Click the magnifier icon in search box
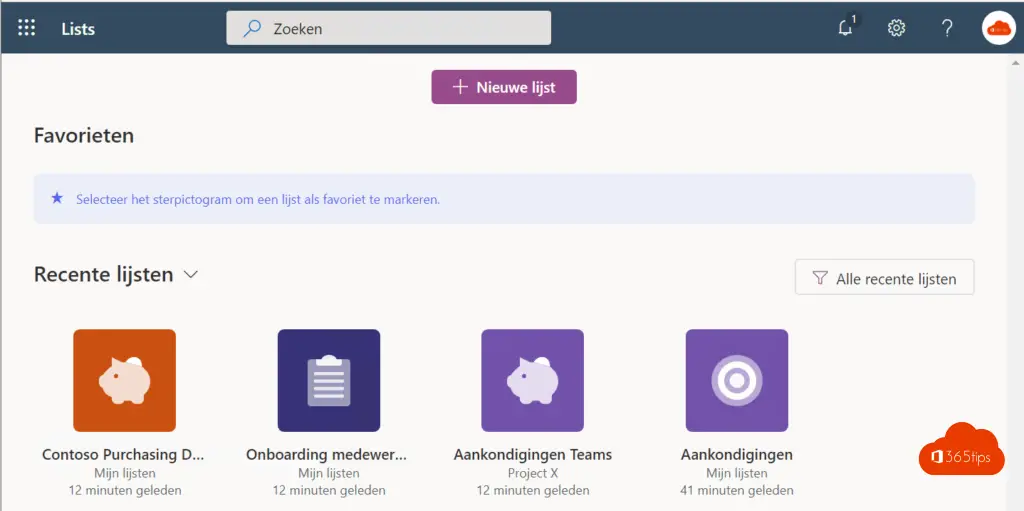Viewport: 1024px width, 511px height. [x=252, y=28]
